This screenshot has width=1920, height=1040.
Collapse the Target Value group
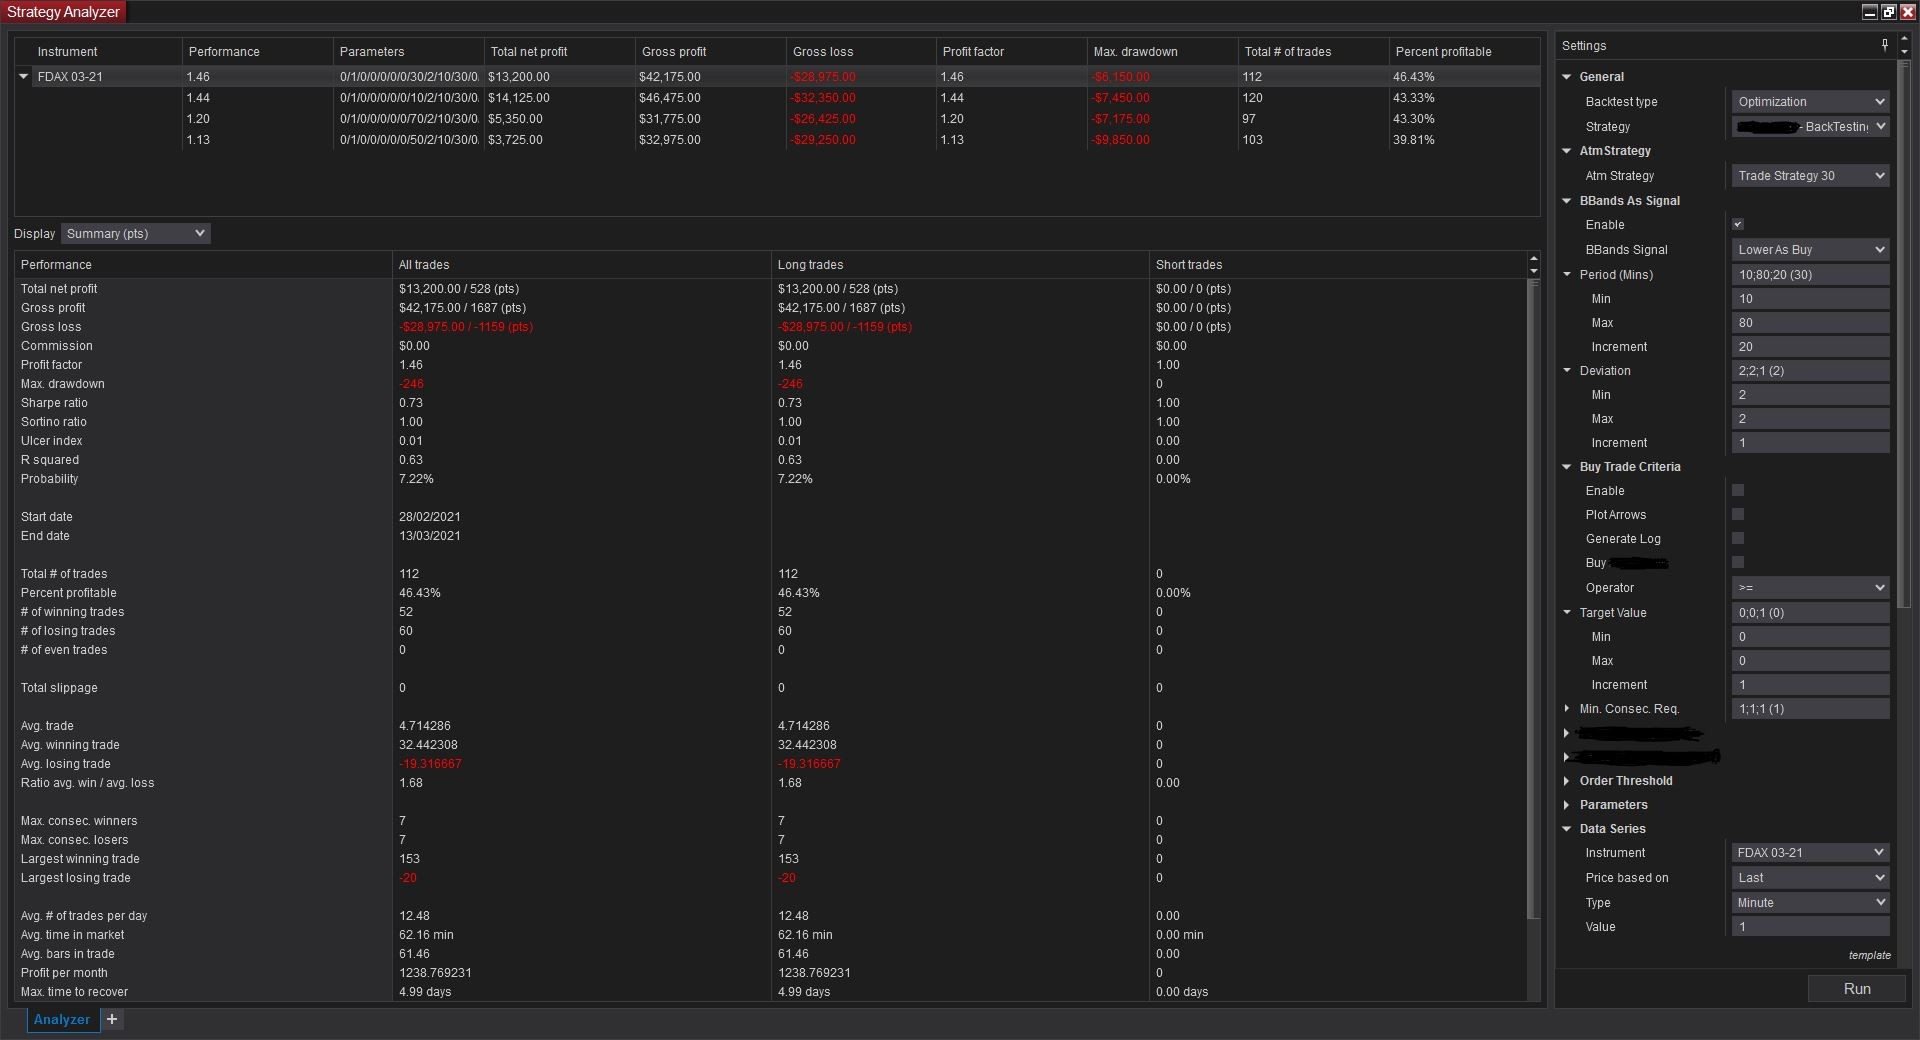1567,613
